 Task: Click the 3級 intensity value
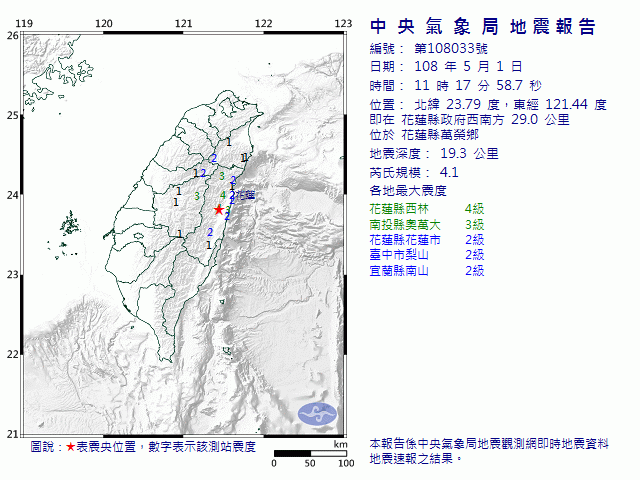[x=475, y=224]
